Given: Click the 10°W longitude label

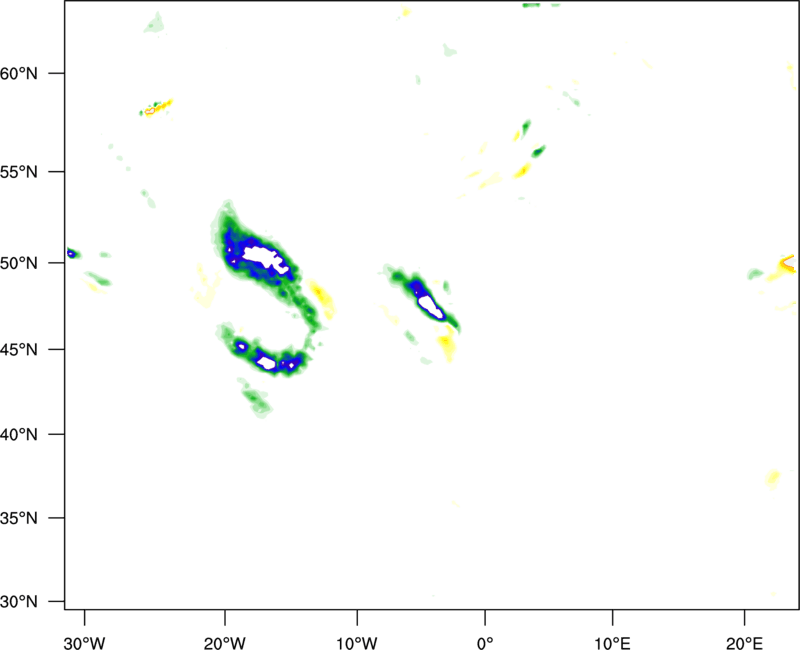Looking at the screenshot, I should 357,643.
